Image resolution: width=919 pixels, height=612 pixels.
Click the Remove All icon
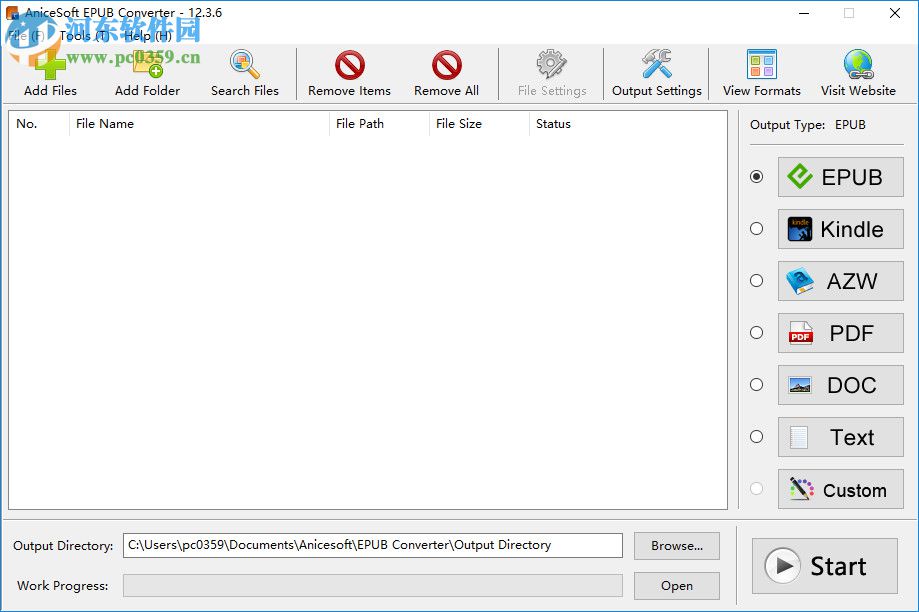click(446, 62)
